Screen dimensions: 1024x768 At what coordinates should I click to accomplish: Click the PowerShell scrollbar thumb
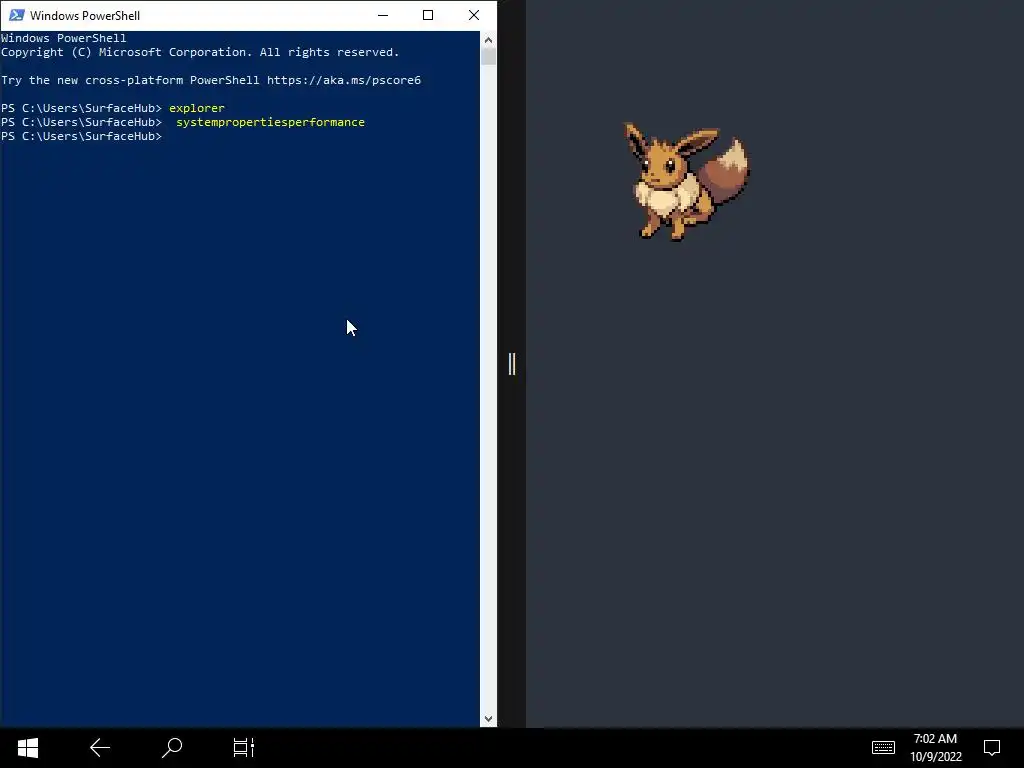488,56
